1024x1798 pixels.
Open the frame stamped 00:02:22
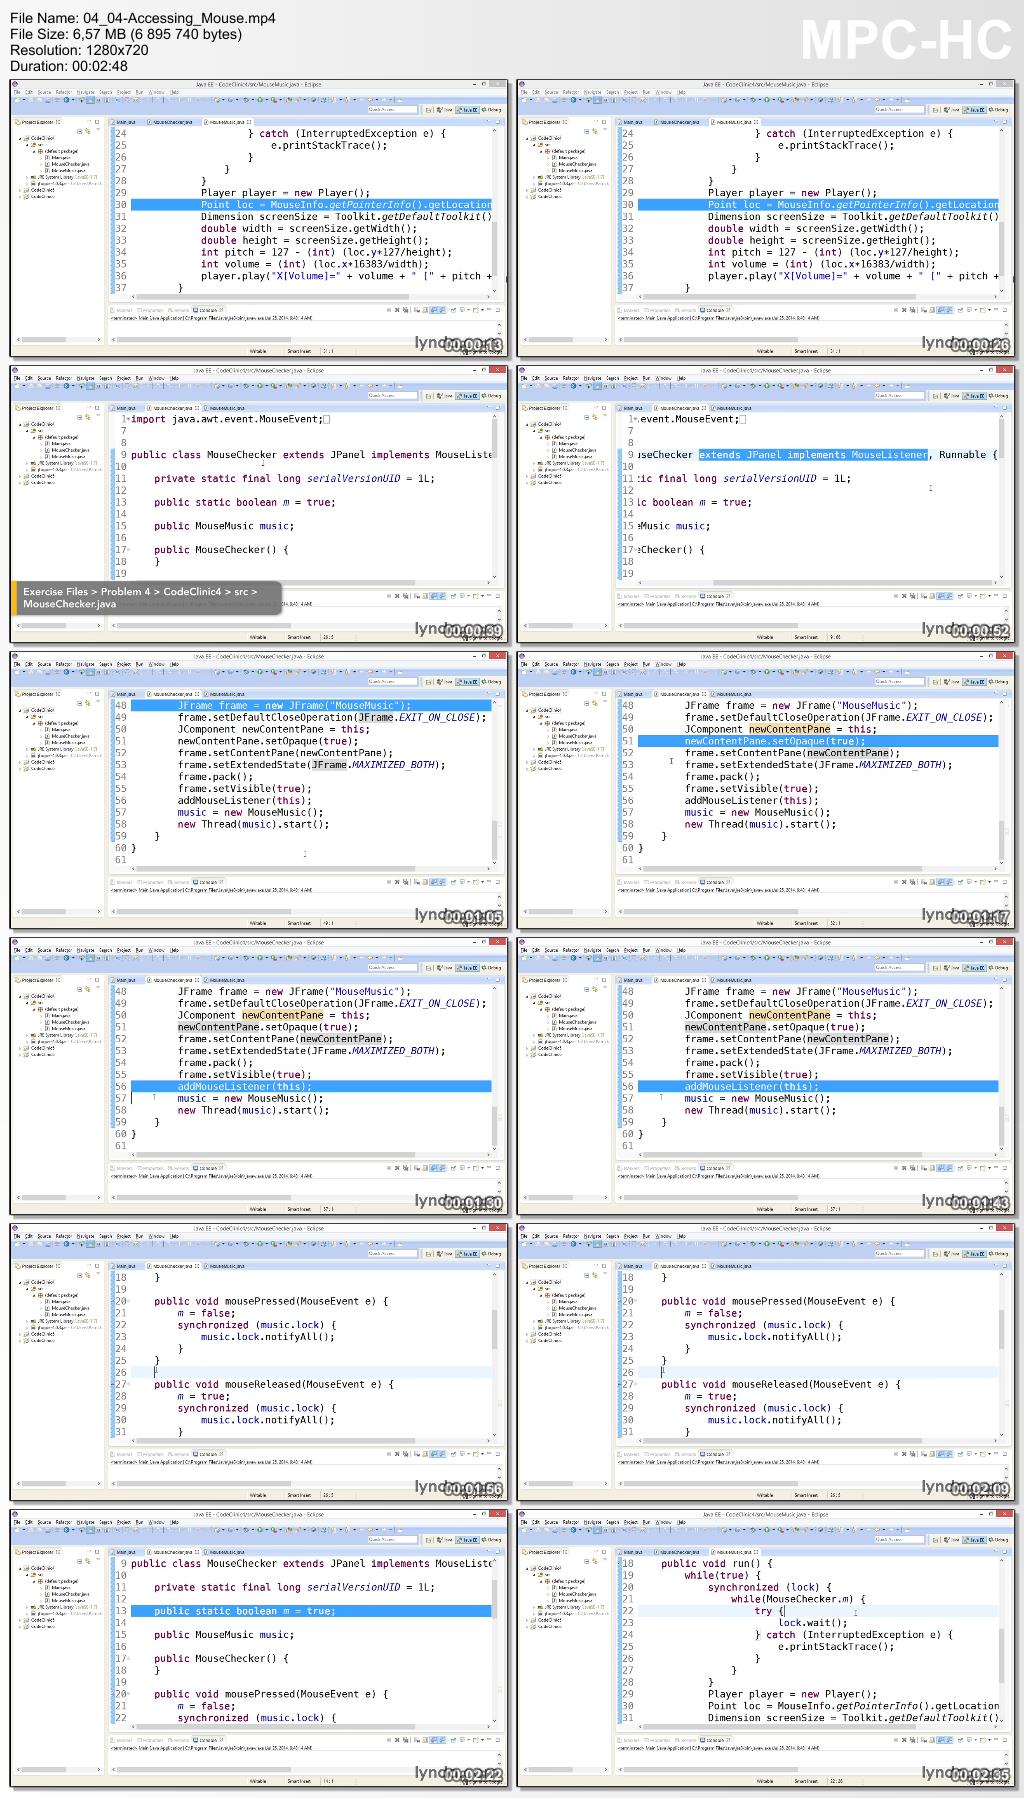259,1648
